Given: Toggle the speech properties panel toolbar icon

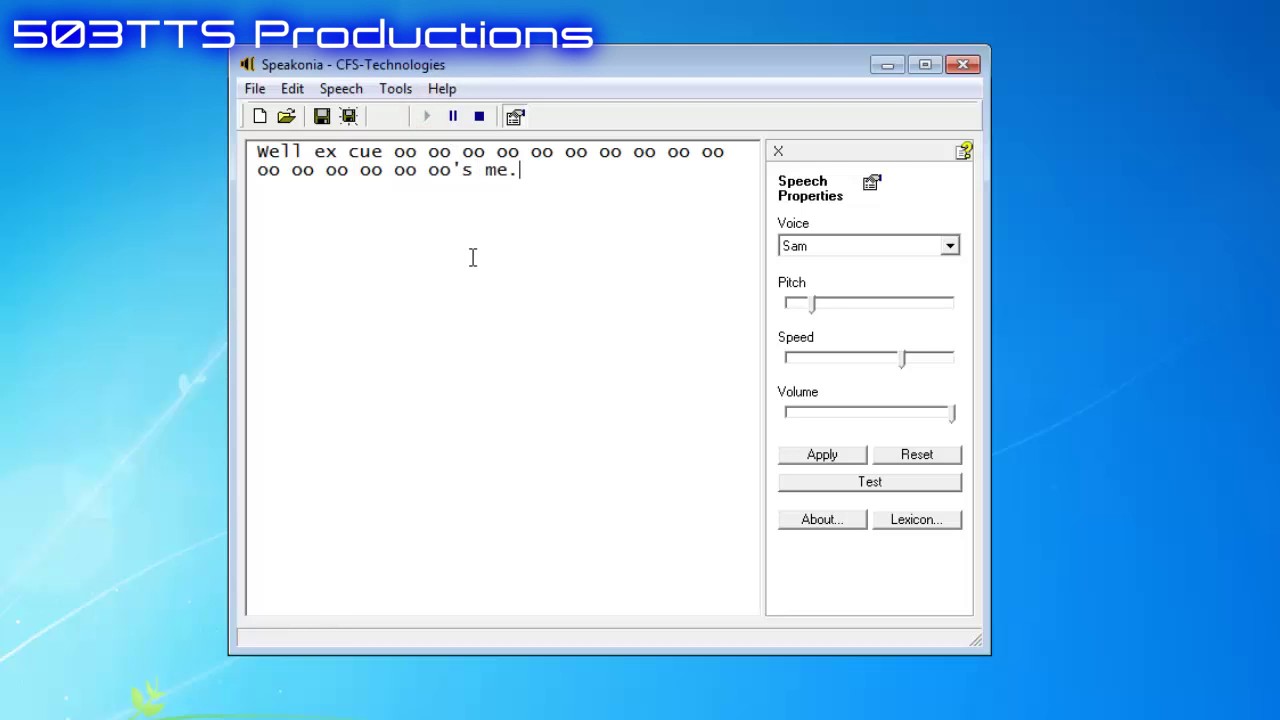Looking at the screenshot, I should 515,116.
